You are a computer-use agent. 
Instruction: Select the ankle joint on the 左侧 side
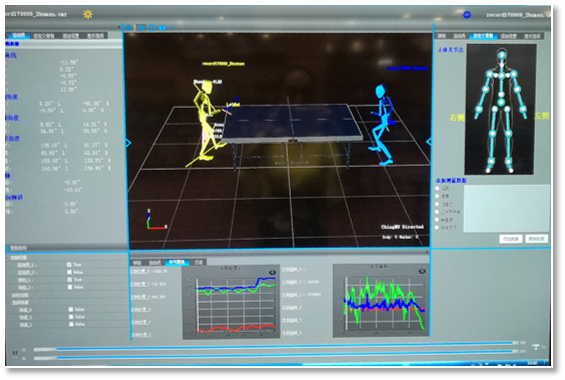[x=508, y=160]
